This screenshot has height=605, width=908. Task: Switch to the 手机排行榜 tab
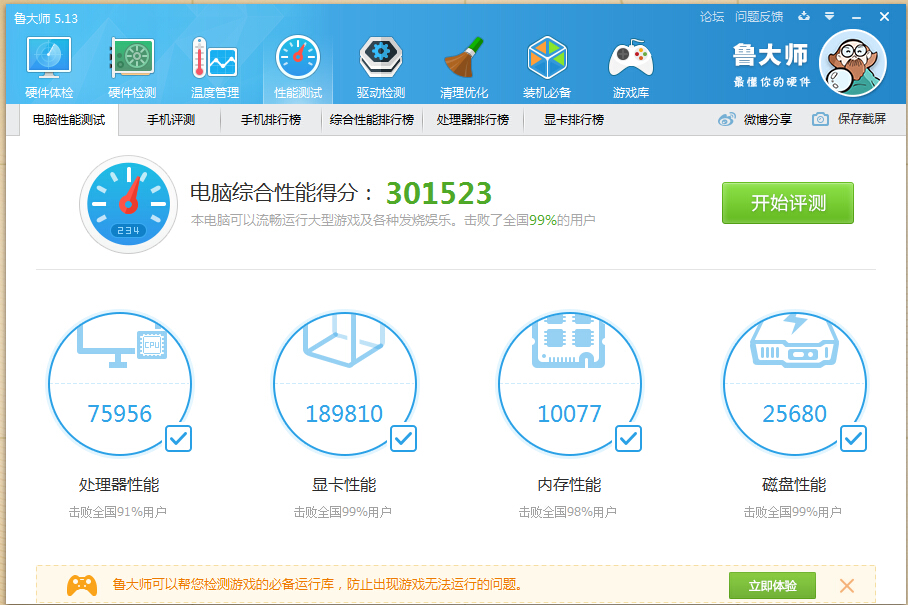[271, 120]
